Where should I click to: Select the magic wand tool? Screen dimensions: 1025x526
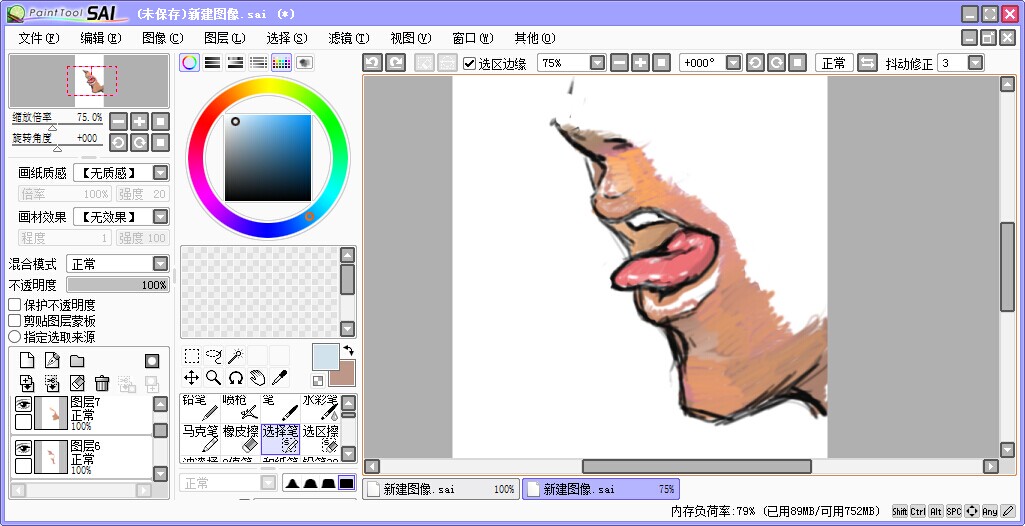(235, 356)
